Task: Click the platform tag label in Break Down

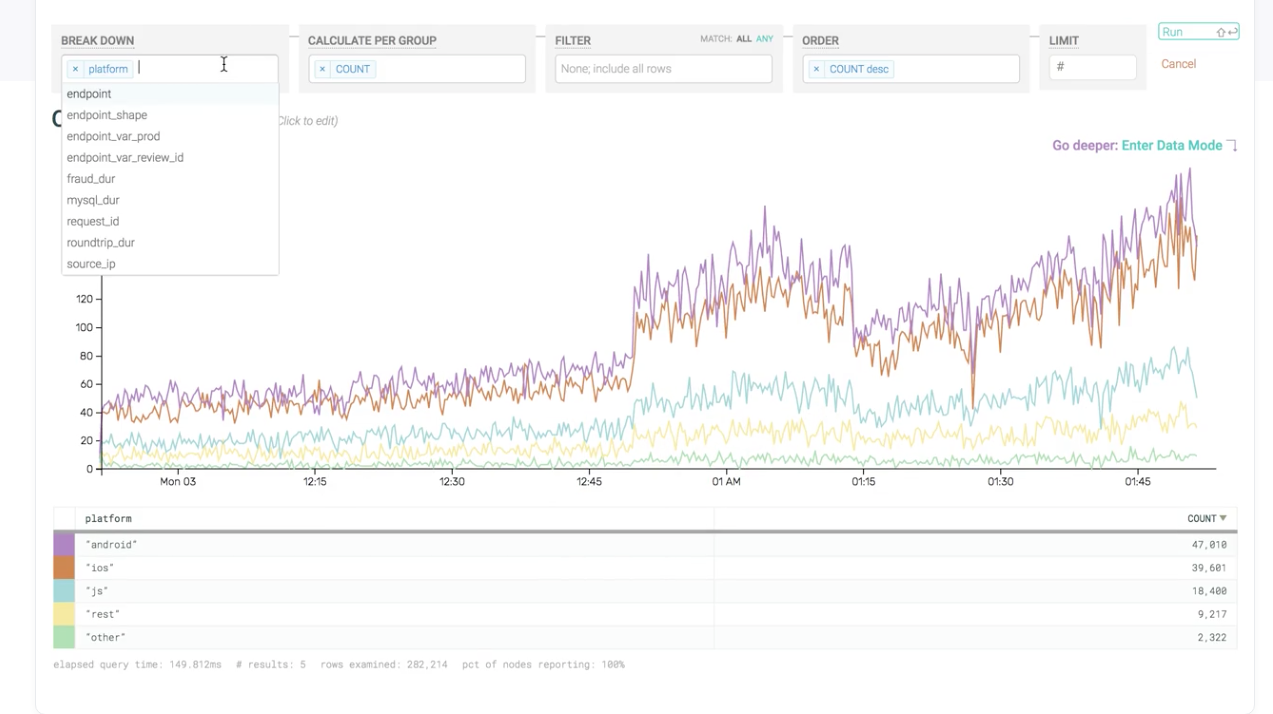Action: point(108,69)
